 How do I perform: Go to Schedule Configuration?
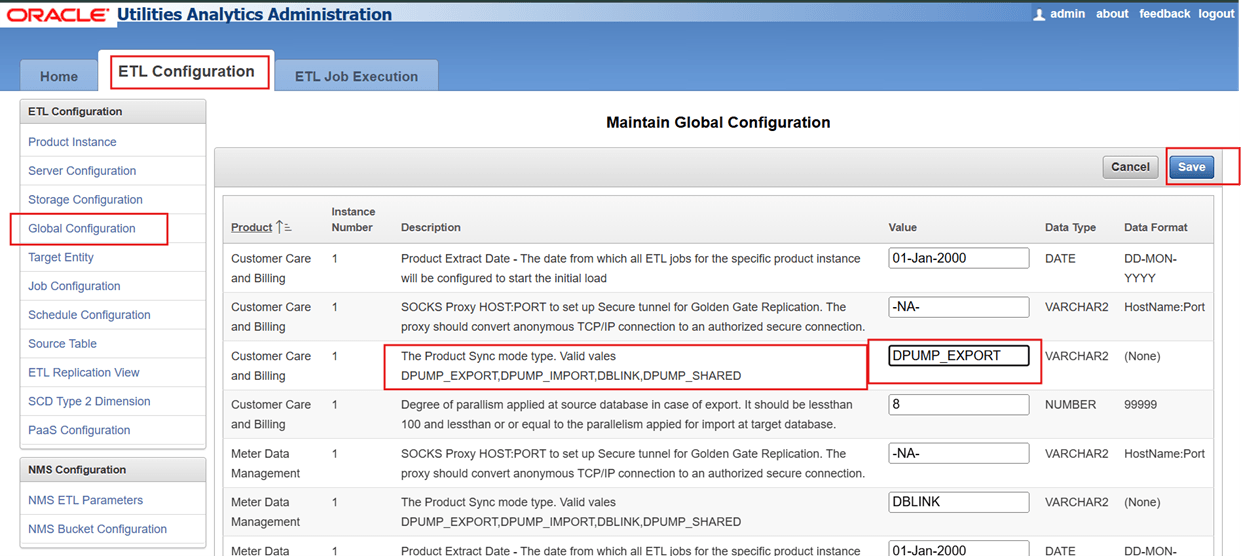click(89, 315)
